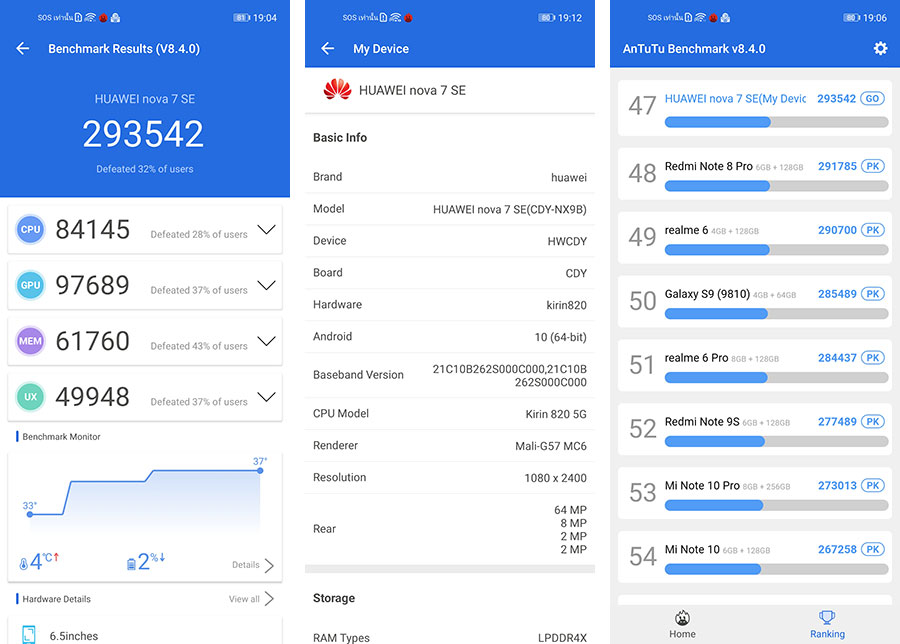Expand the GPU score 97689 details

click(x=266, y=286)
